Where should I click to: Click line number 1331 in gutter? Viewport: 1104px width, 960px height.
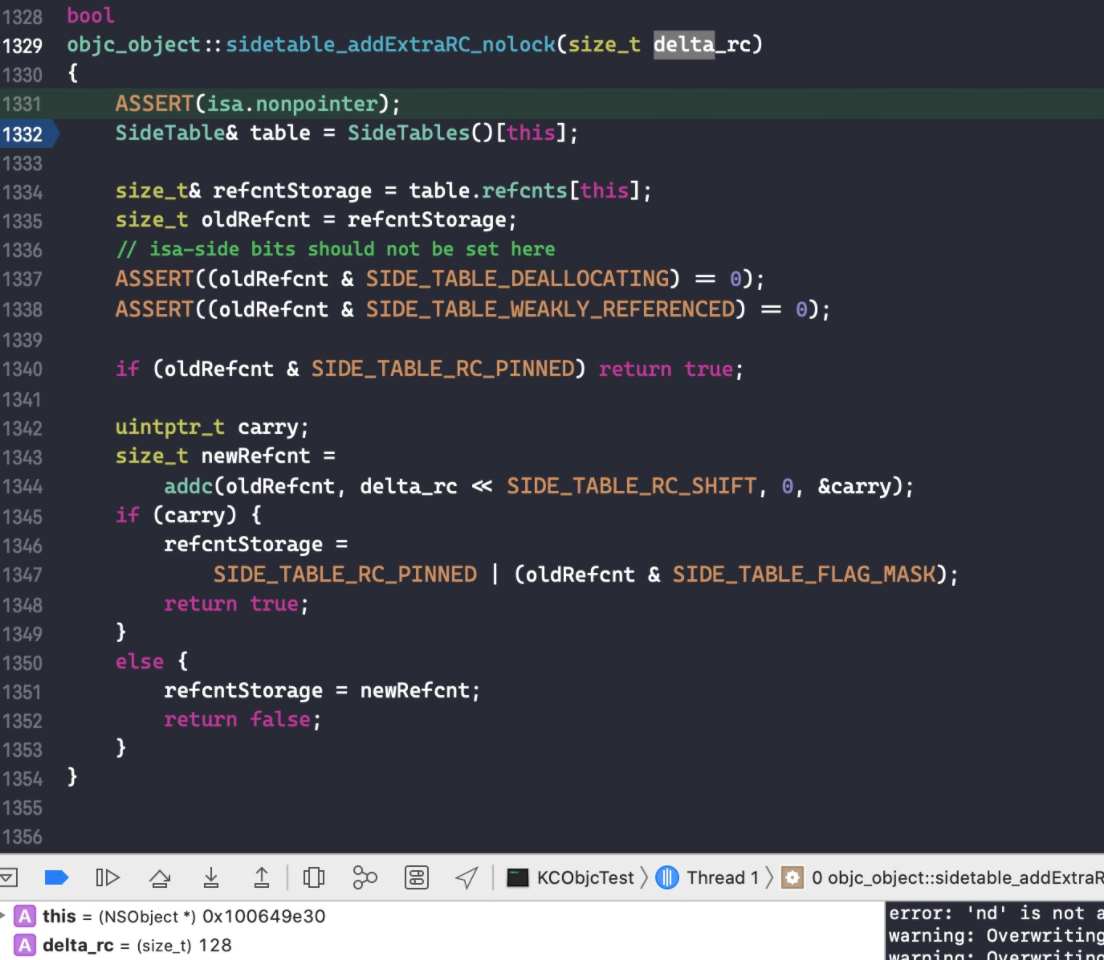[23, 104]
